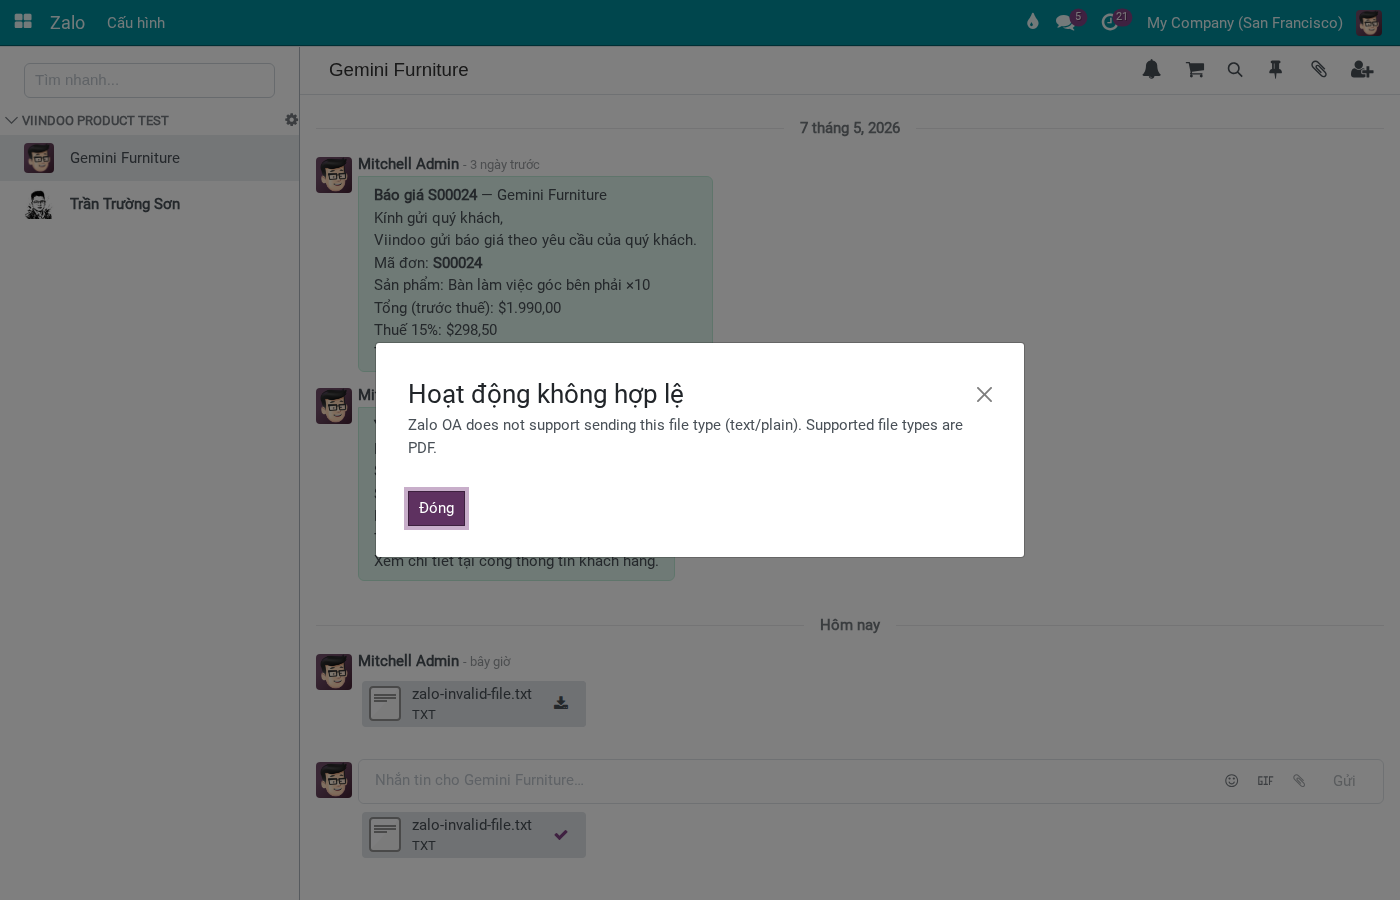Click the shopping cart icon
Screen dimensions: 1400x900
[x=1195, y=69]
